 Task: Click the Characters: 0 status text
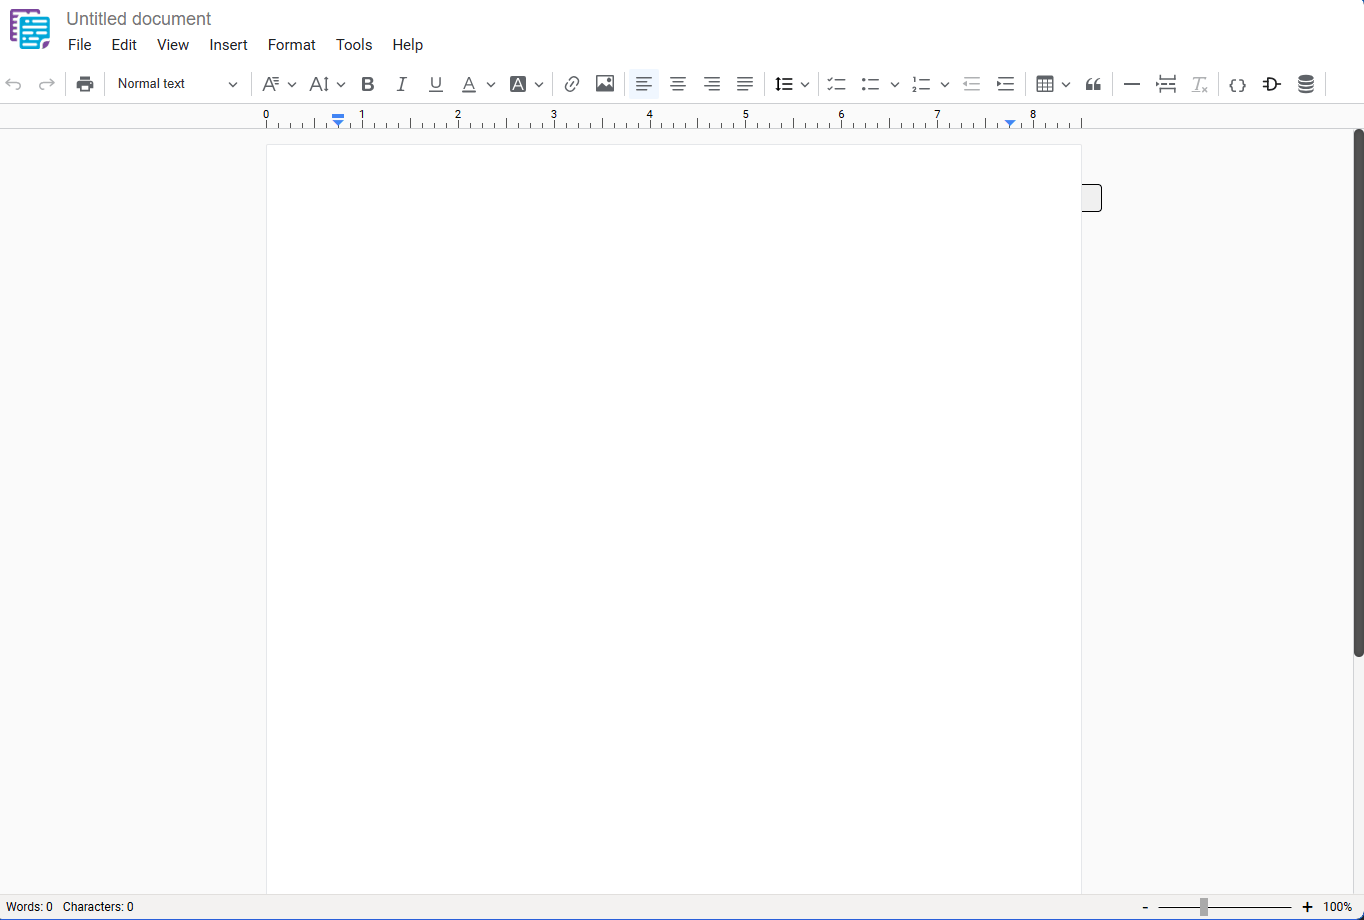coord(98,907)
